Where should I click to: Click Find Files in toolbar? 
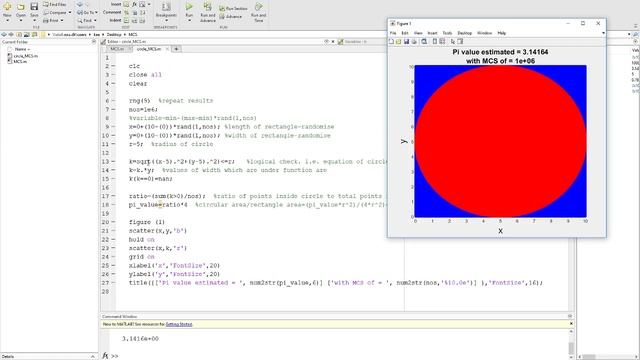55,4
